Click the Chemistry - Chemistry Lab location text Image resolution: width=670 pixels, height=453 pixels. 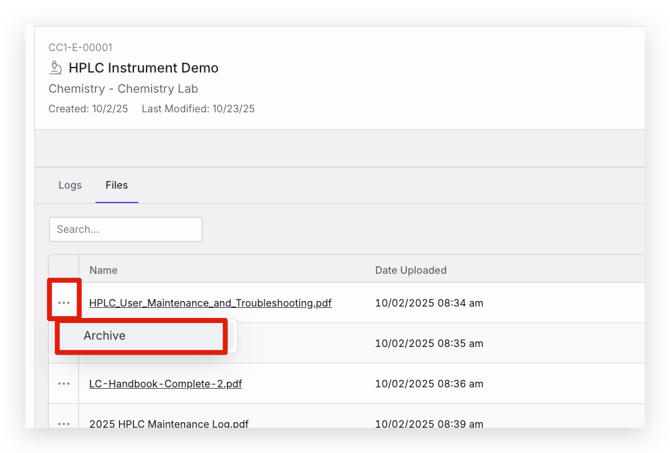tap(123, 89)
